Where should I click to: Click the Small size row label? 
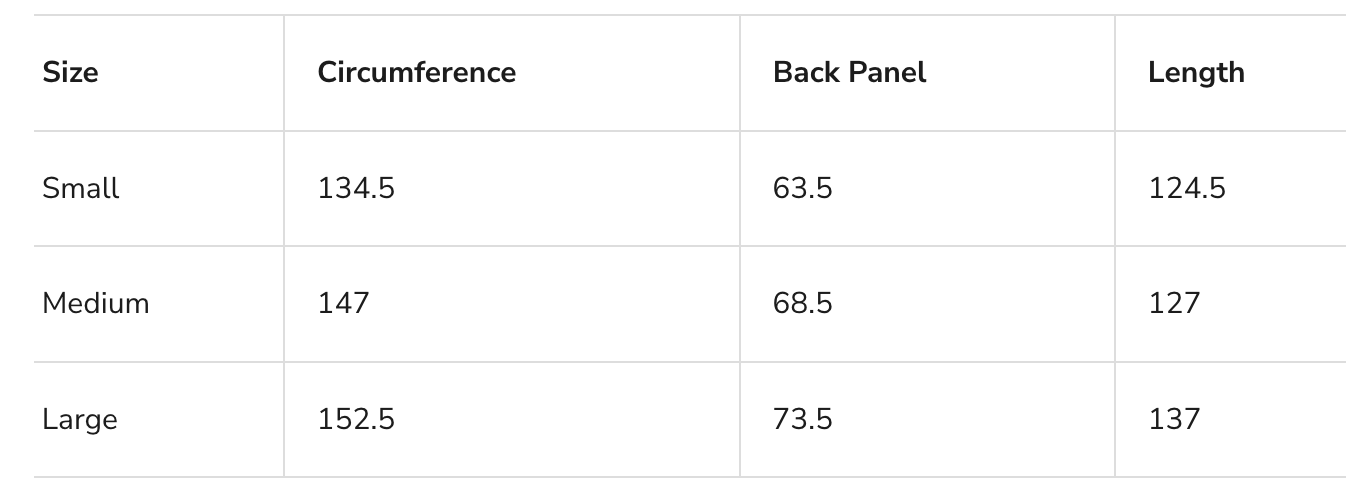80,188
